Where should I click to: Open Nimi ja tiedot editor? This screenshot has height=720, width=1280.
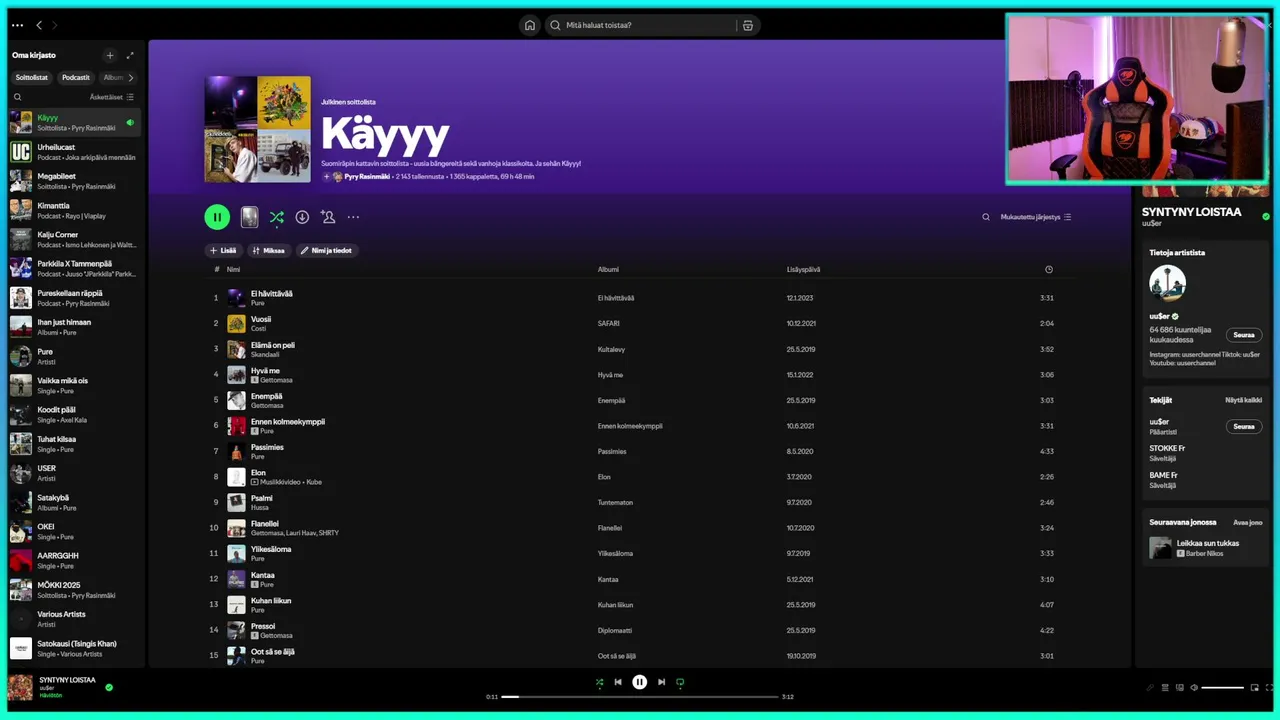(x=327, y=250)
